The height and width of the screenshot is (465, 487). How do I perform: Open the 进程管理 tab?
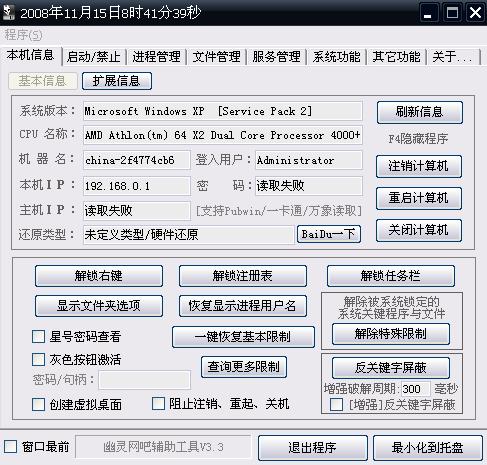tap(156, 57)
